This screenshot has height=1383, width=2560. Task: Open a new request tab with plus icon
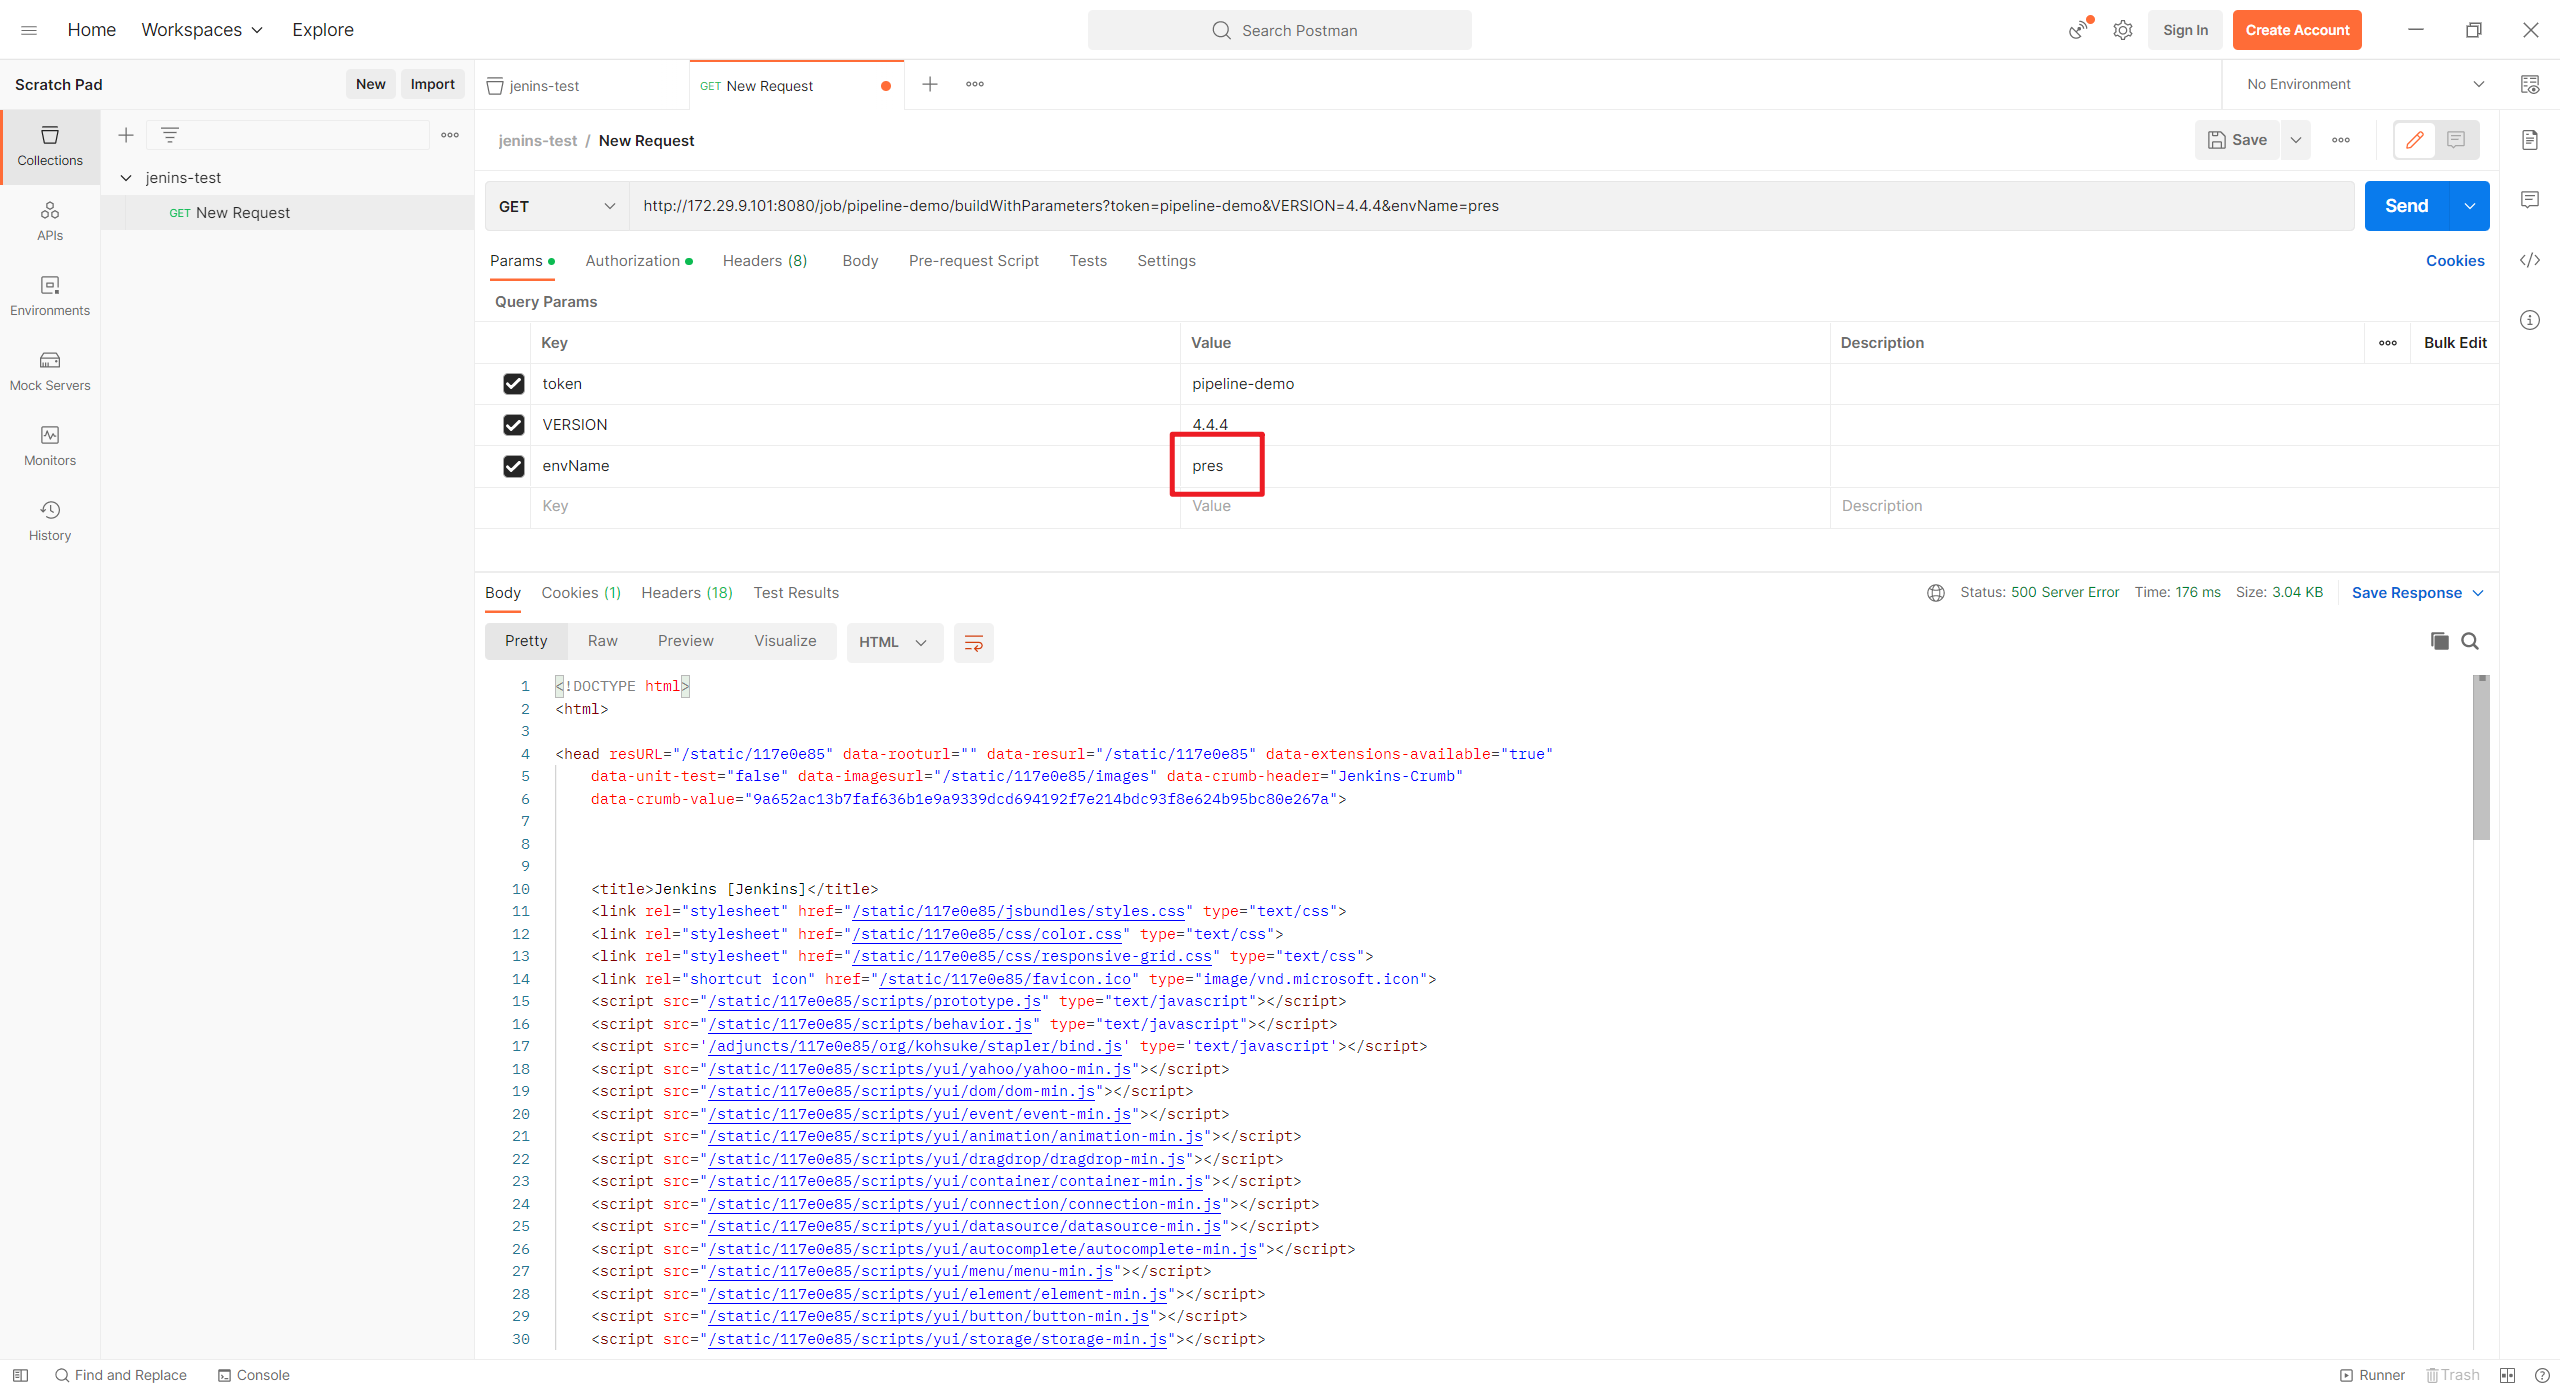click(930, 84)
